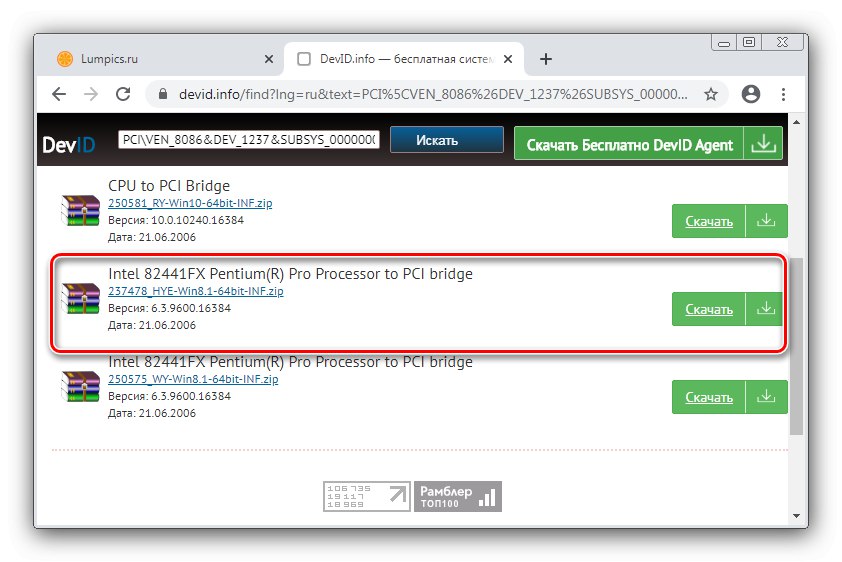Open link 237478_HYE-Win8.1-64bit-INF.zip
Viewport: 842px width, 562px height.
click(195, 291)
